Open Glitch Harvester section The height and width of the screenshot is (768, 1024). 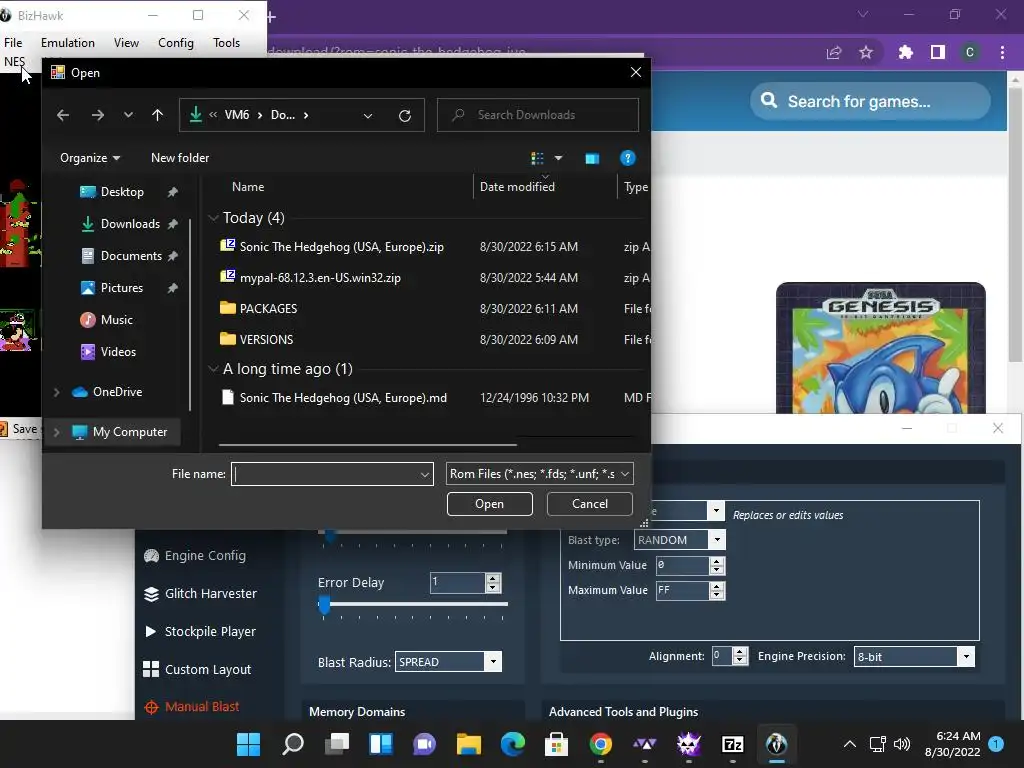(x=200, y=594)
